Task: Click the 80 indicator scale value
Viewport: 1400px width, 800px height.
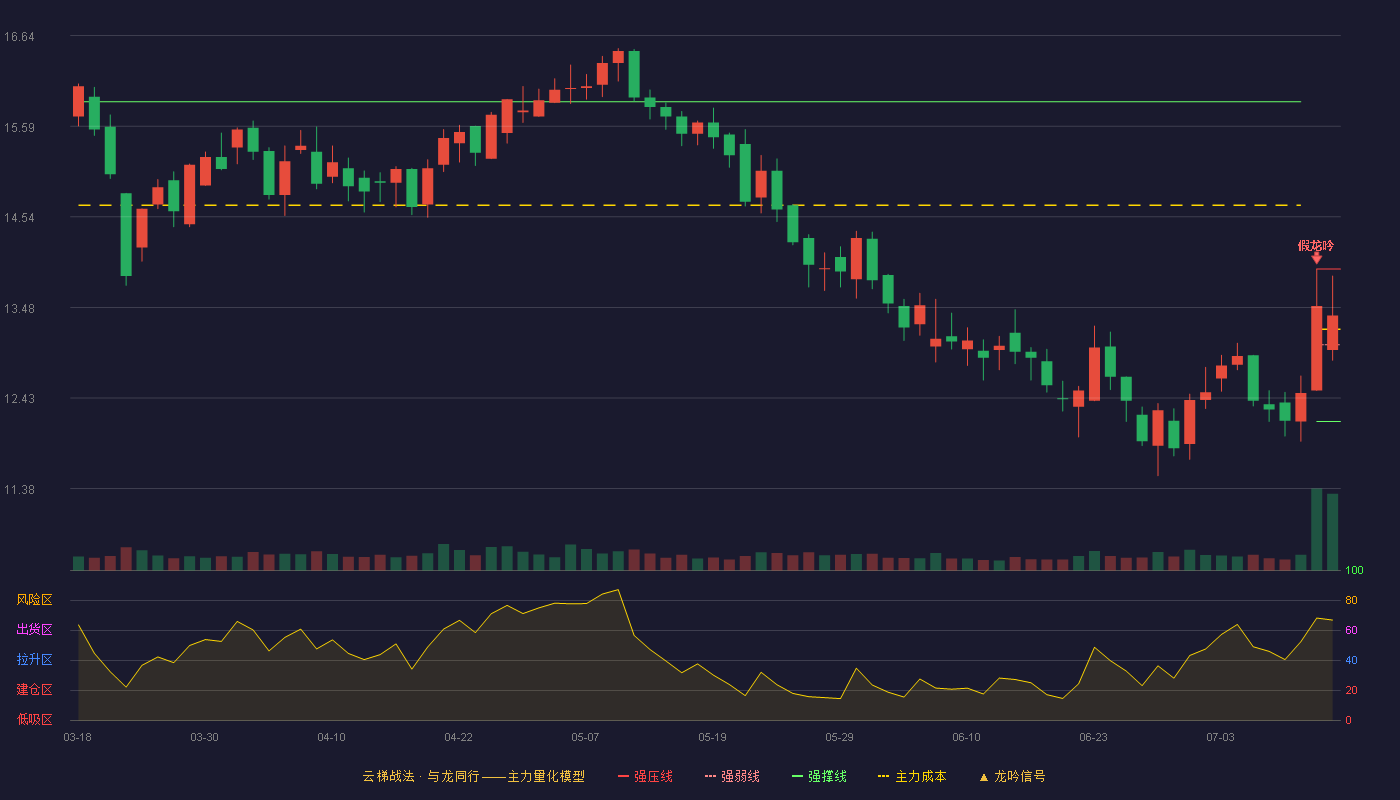Action: point(1351,600)
